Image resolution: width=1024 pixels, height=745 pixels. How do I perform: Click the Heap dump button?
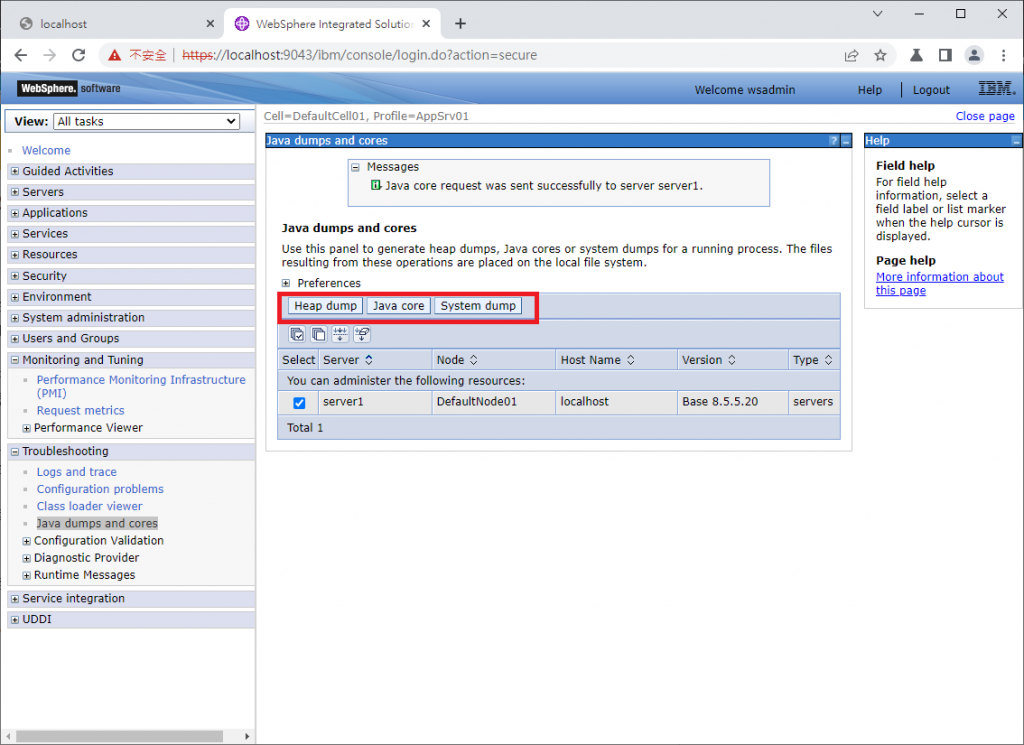click(x=325, y=306)
